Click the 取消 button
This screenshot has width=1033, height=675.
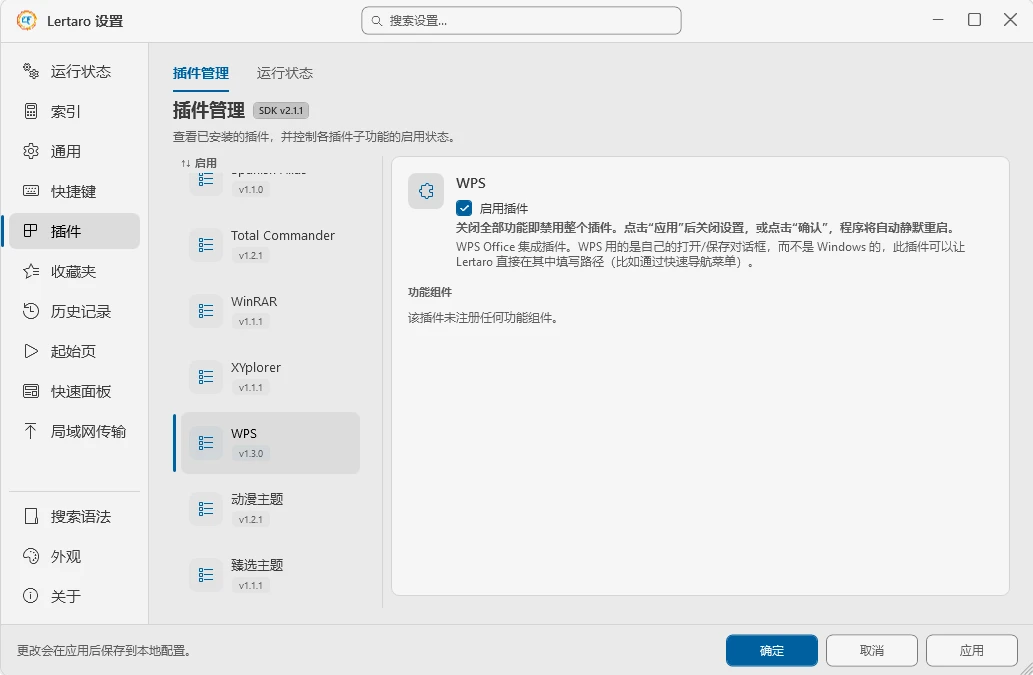coord(872,651)
